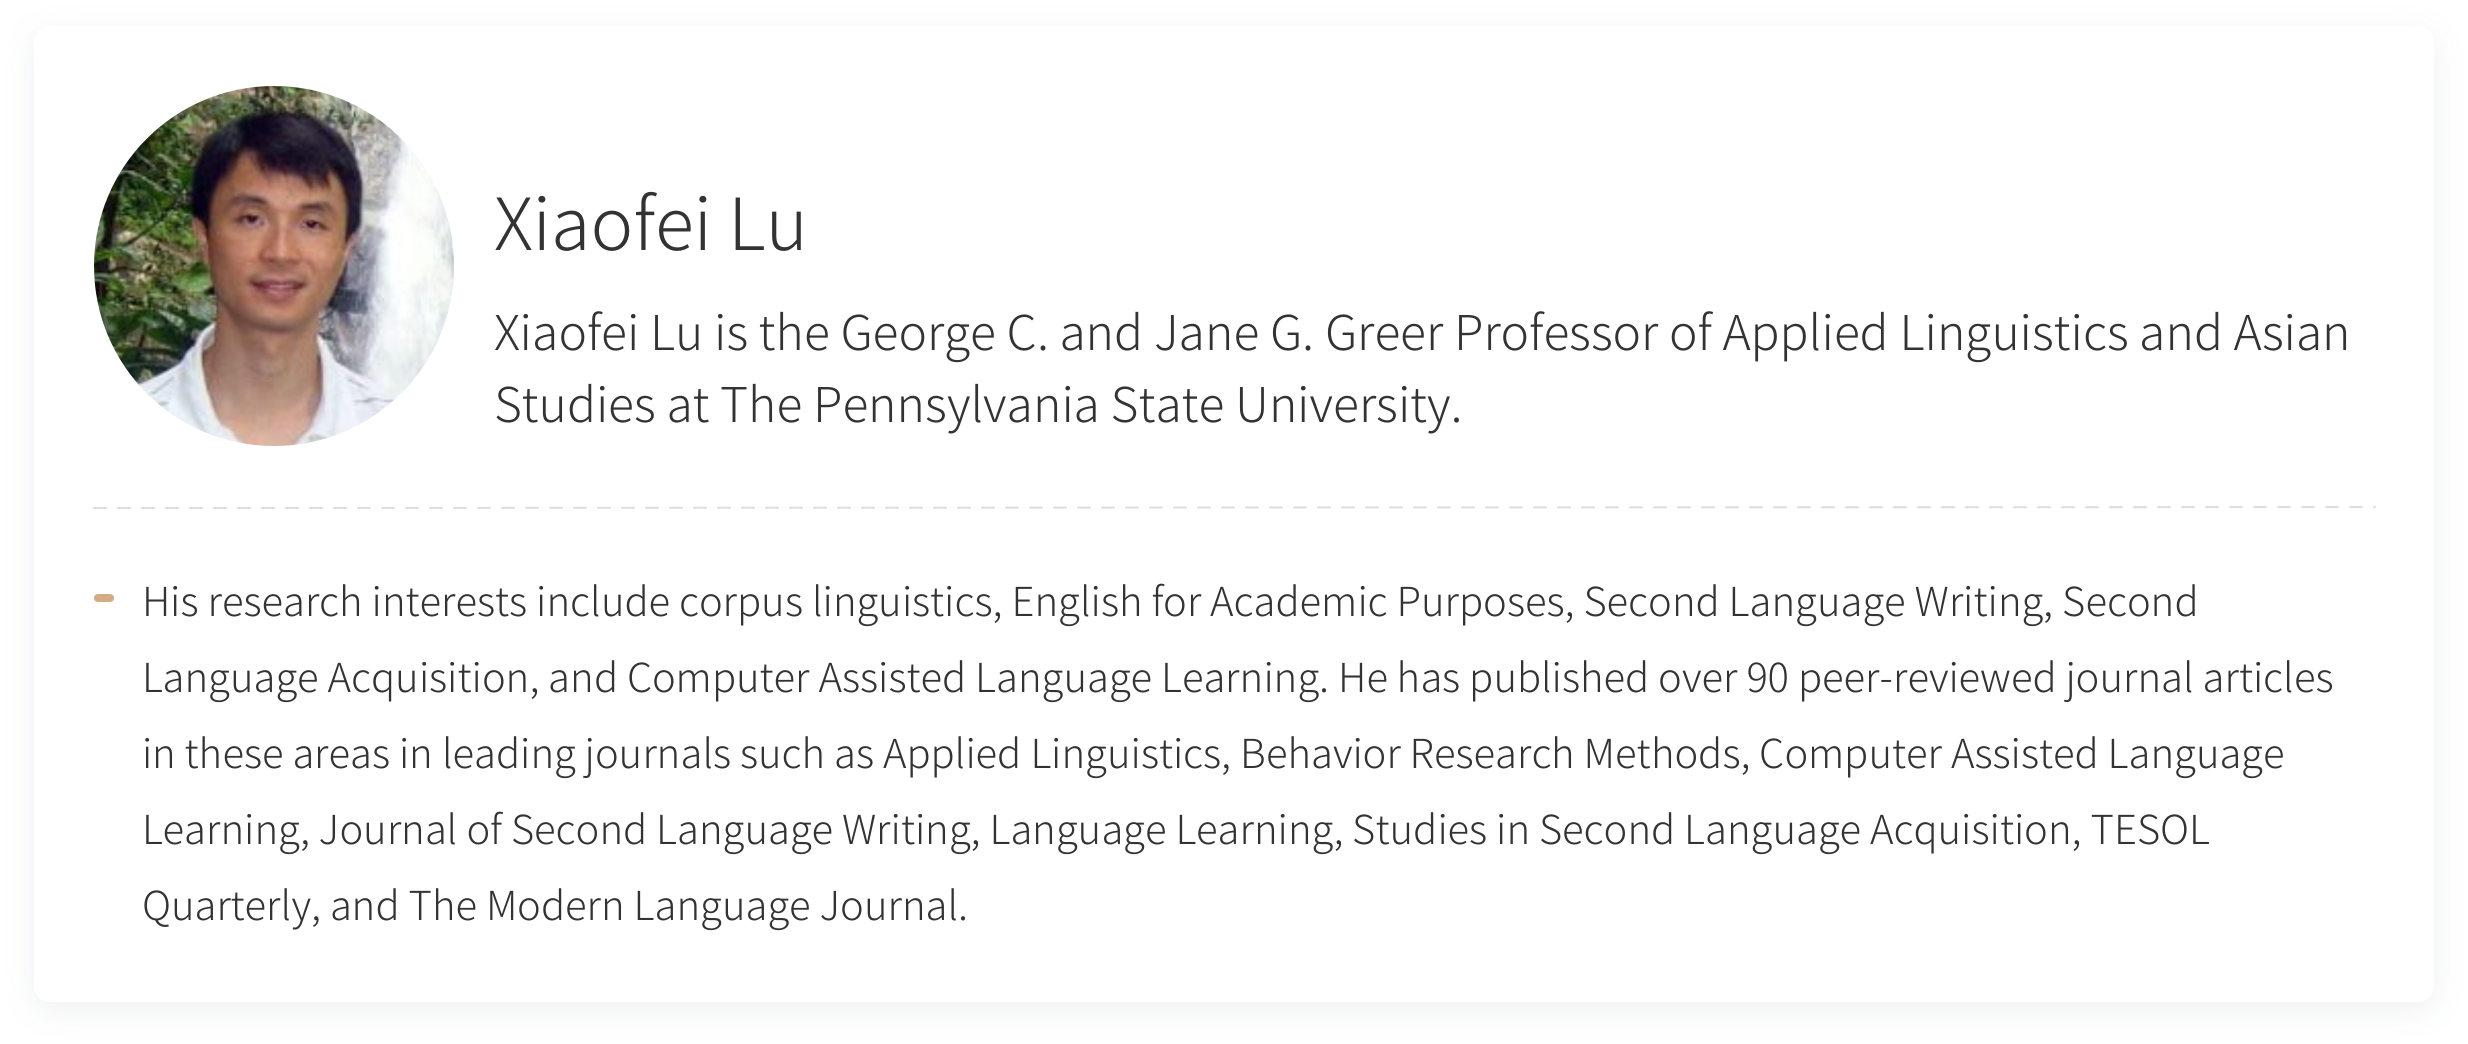The height and width of the screenshot is (1044, 2468).
Task: Click "Journal of Second Language Writing"
Action: point(644,830)
